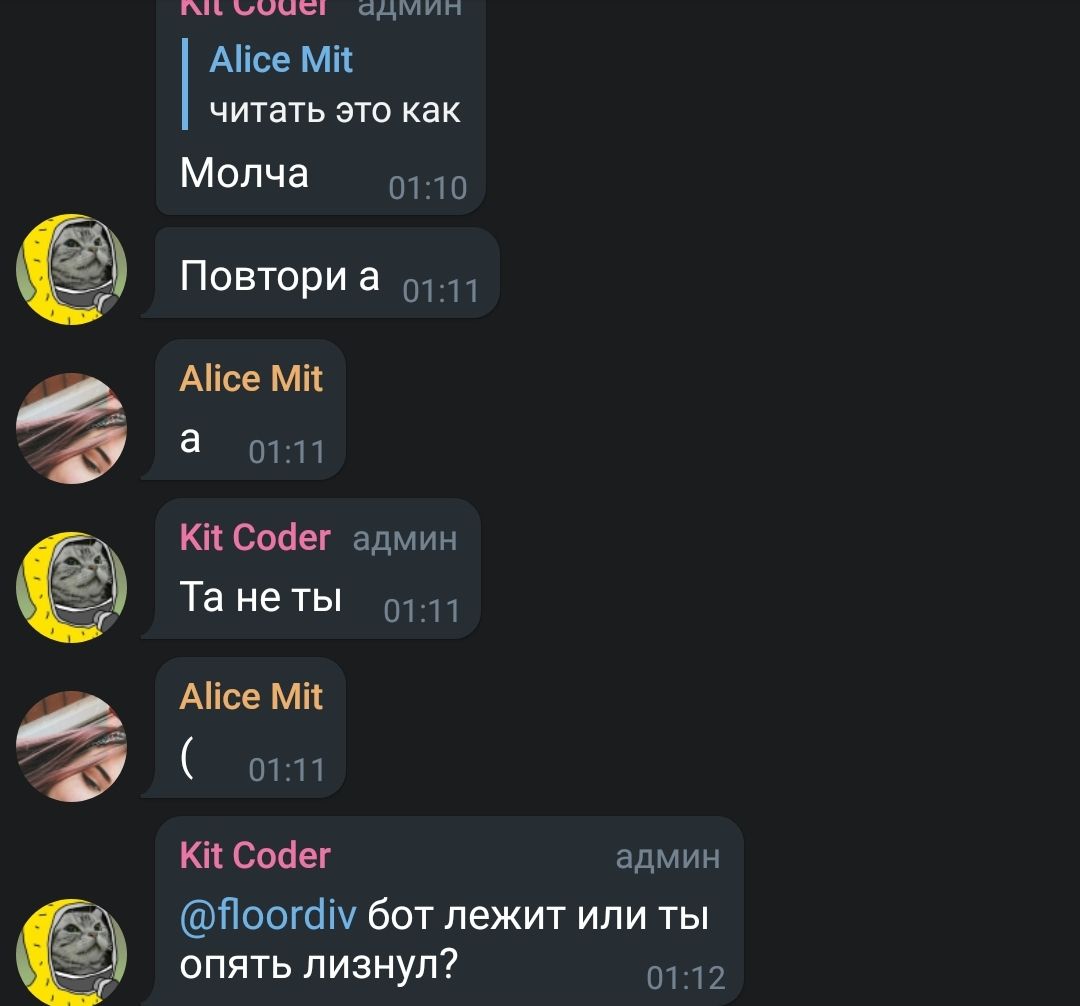
Task: Click the 01:12 timestamp on the last message
Action: tap(686, 978)
